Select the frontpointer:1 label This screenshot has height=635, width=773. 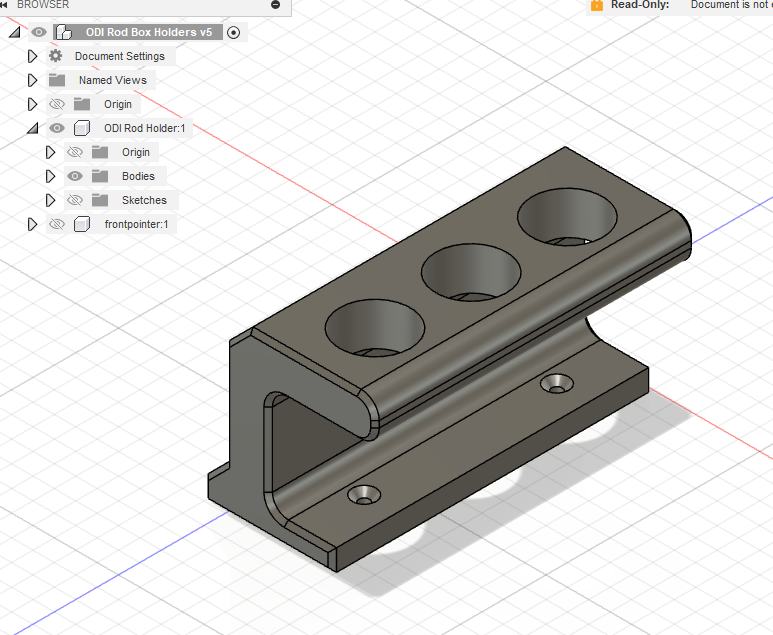click(x=136, y=224)
